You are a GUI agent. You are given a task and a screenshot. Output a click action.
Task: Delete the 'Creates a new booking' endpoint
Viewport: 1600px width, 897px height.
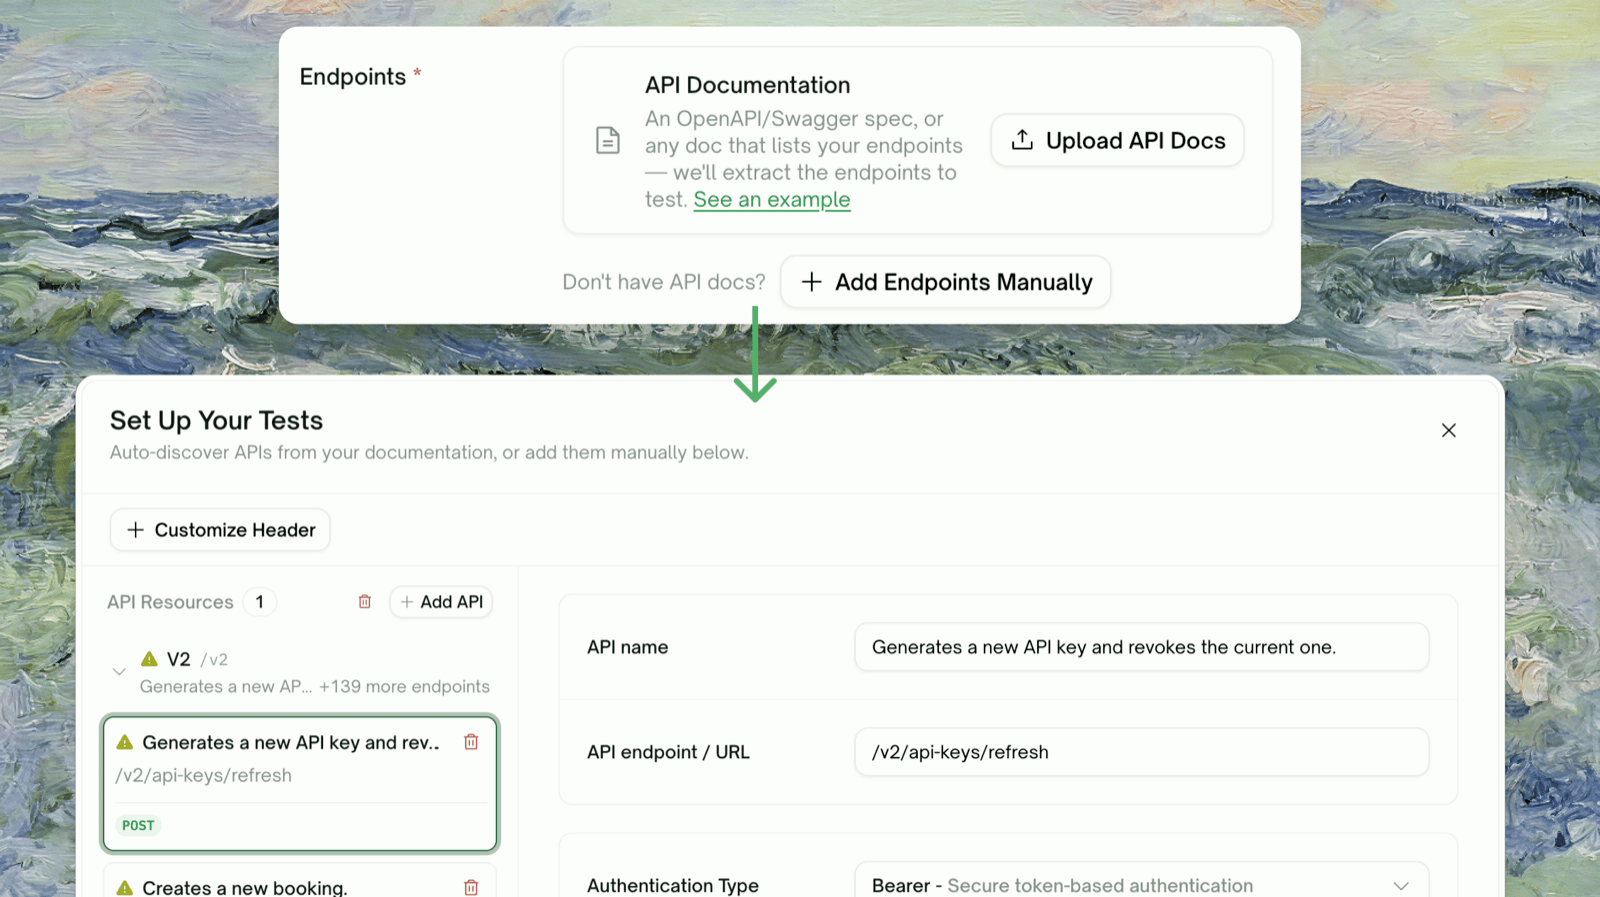(471, 887)
